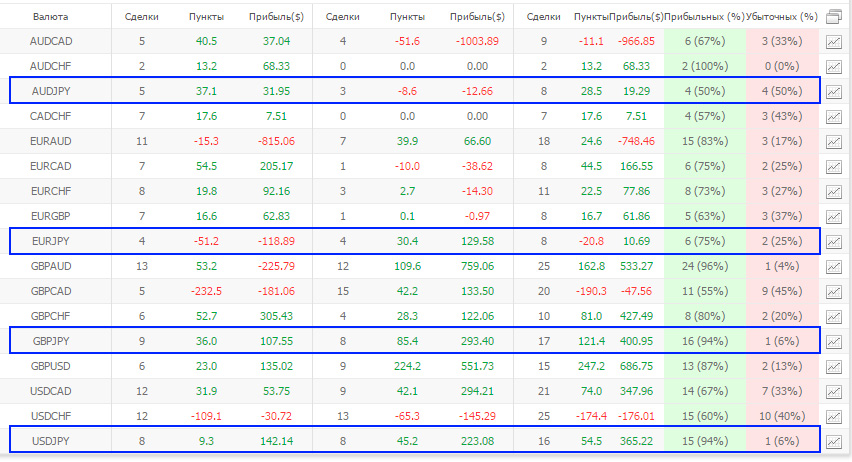Open the chart icon for AUDCAD row
Screen dimensions: 852x462
(834, 41)
